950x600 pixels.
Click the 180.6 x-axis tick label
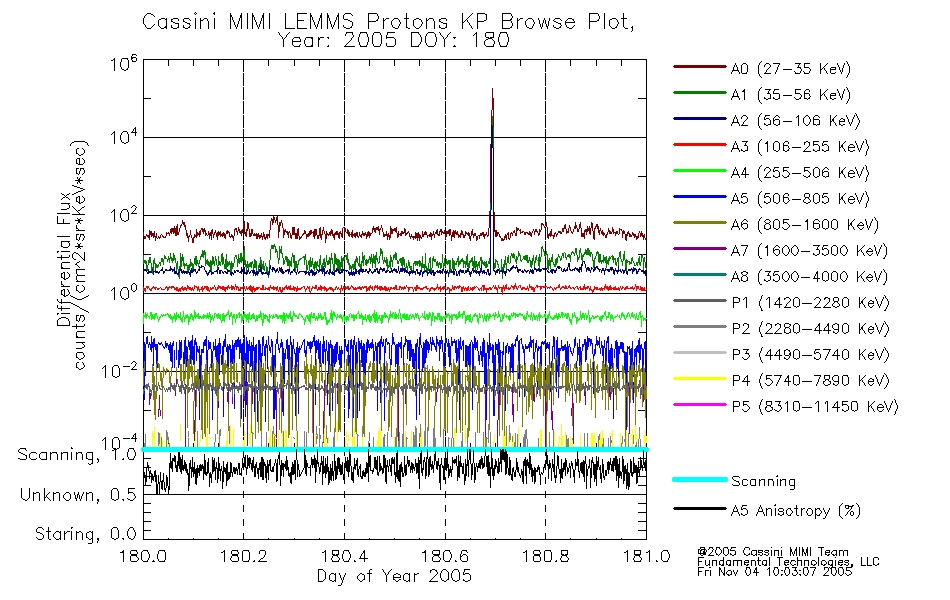click(x=445, y=556)
